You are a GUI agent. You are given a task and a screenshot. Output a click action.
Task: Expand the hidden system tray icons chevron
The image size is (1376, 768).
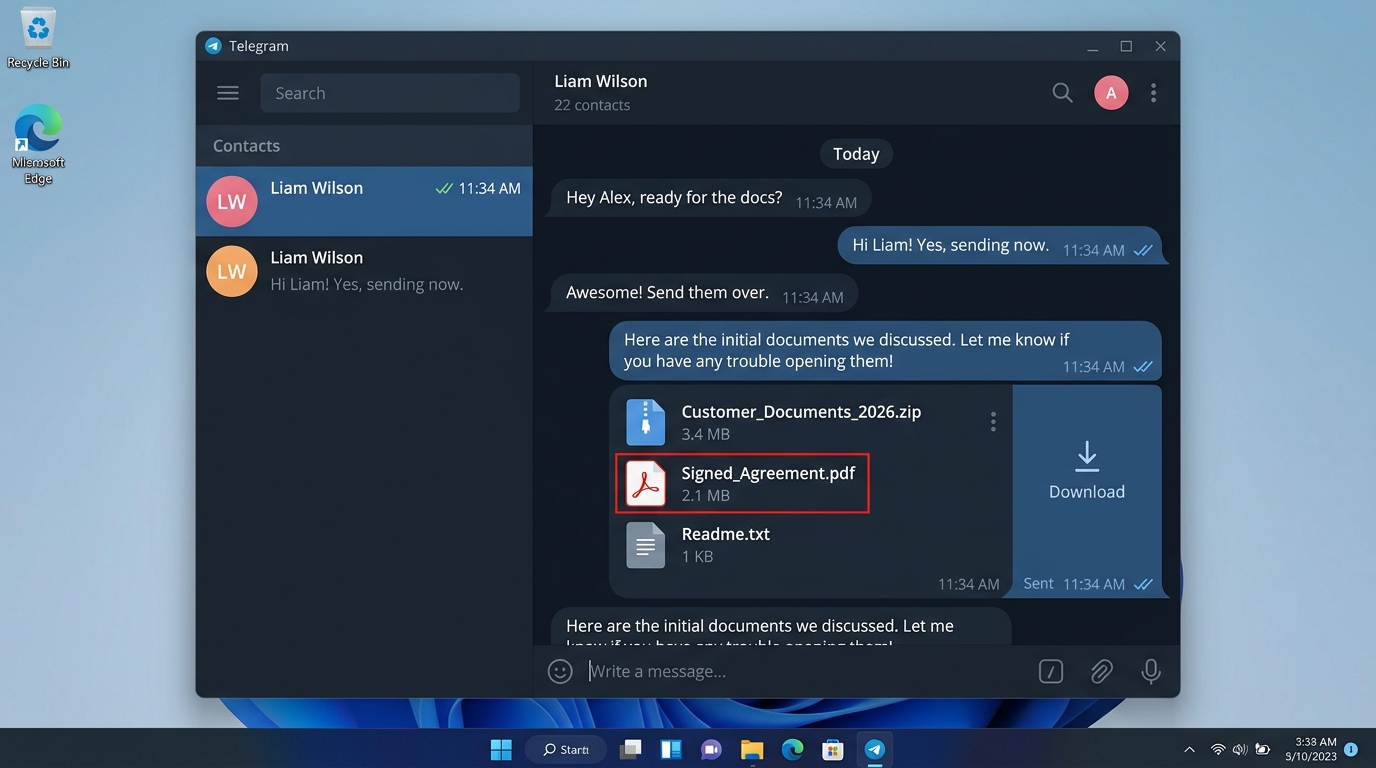(x=1189, y=749)
